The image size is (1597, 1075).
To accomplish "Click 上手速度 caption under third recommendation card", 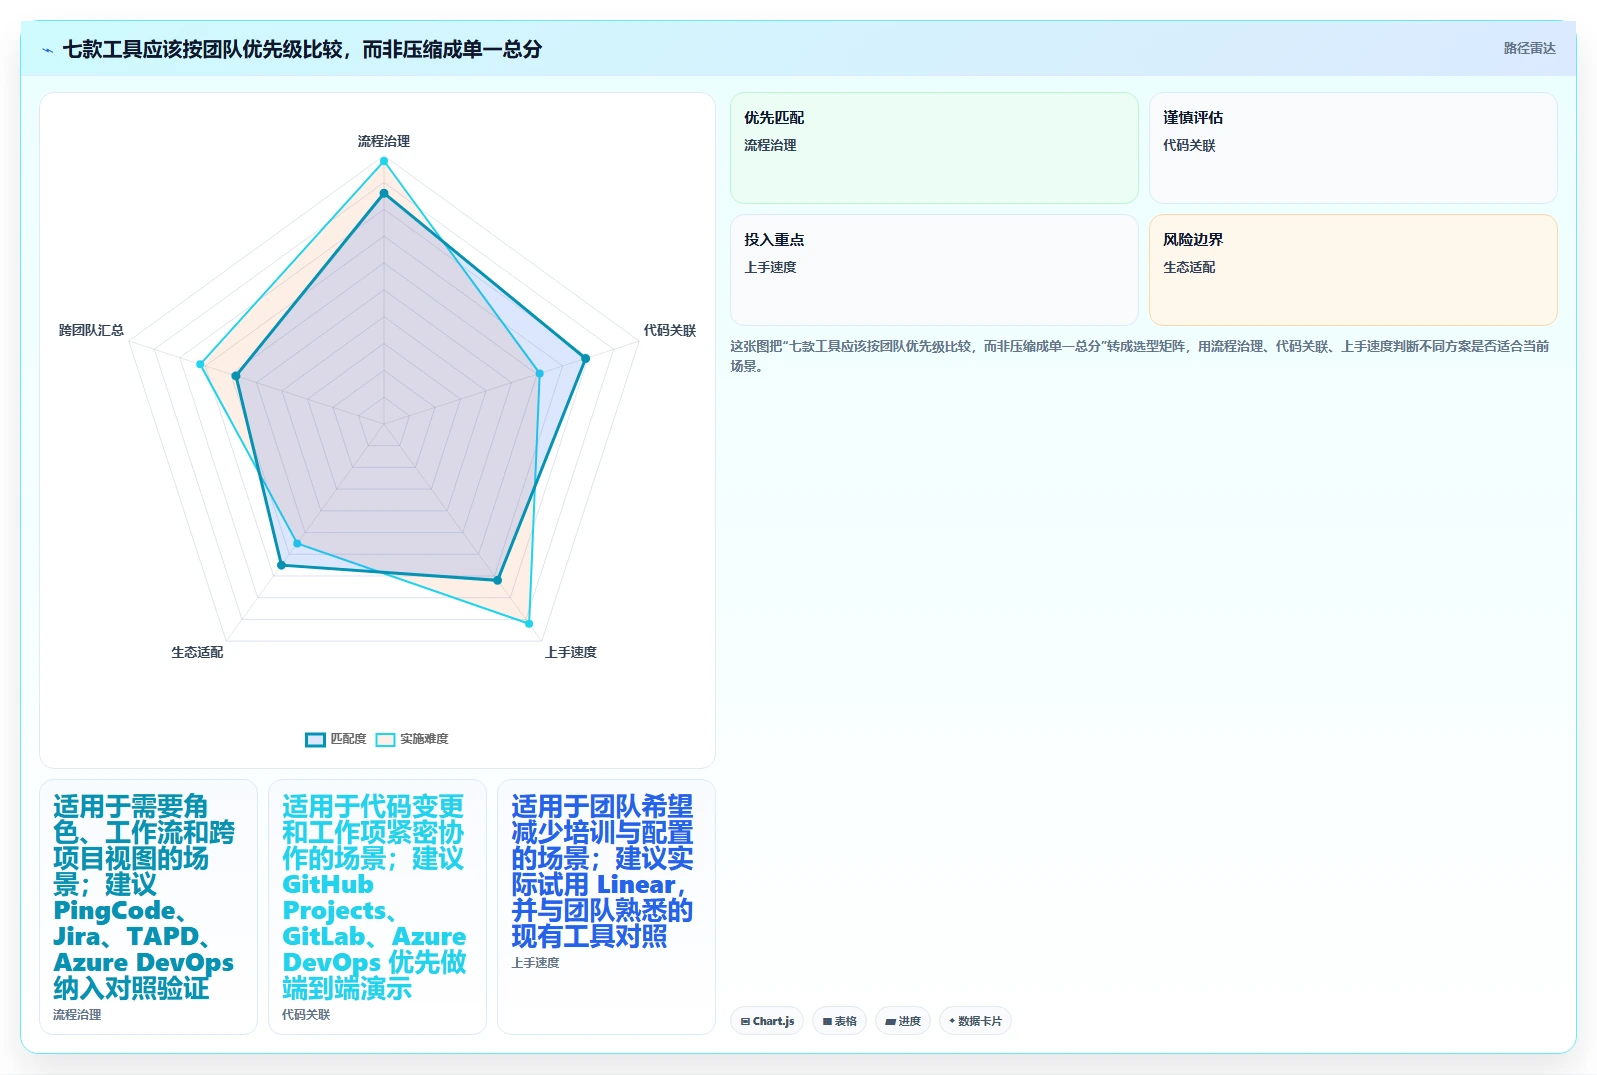I will coord(535,962).
